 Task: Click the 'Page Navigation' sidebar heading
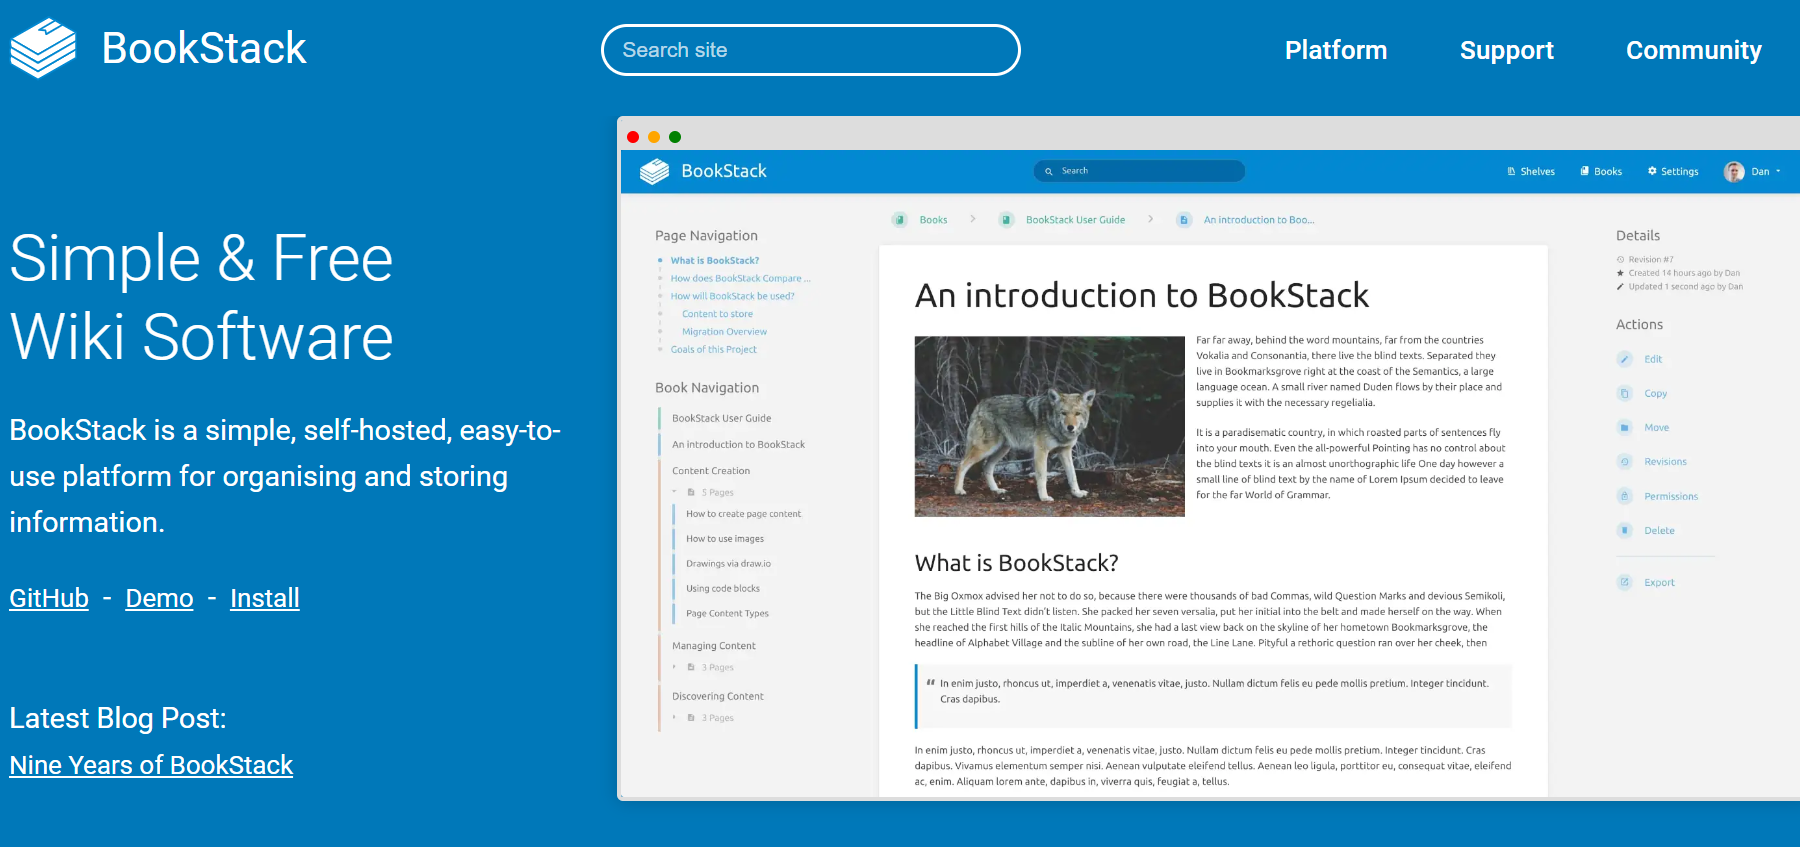[x=706, y=236]
